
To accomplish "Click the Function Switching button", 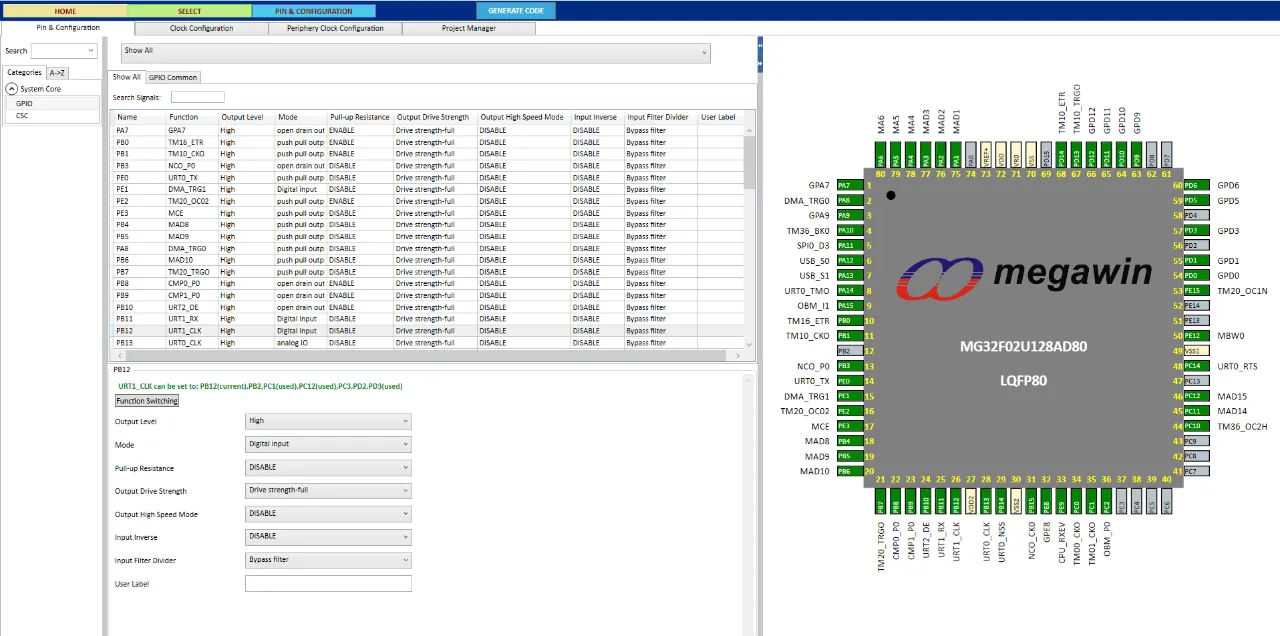I will (147, 401).
